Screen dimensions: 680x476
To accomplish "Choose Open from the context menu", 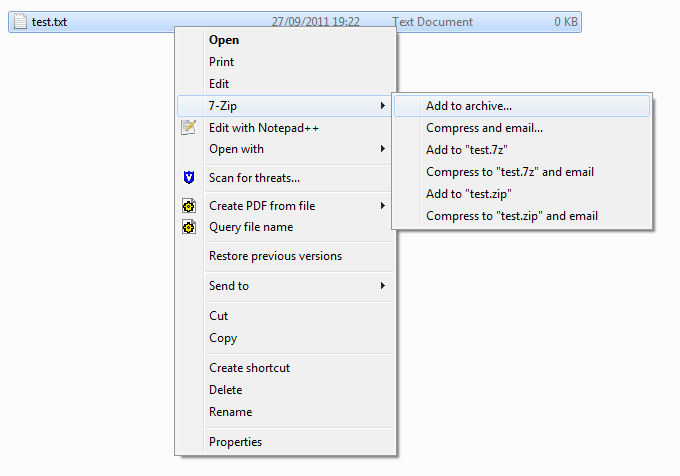I will point(284,40).
